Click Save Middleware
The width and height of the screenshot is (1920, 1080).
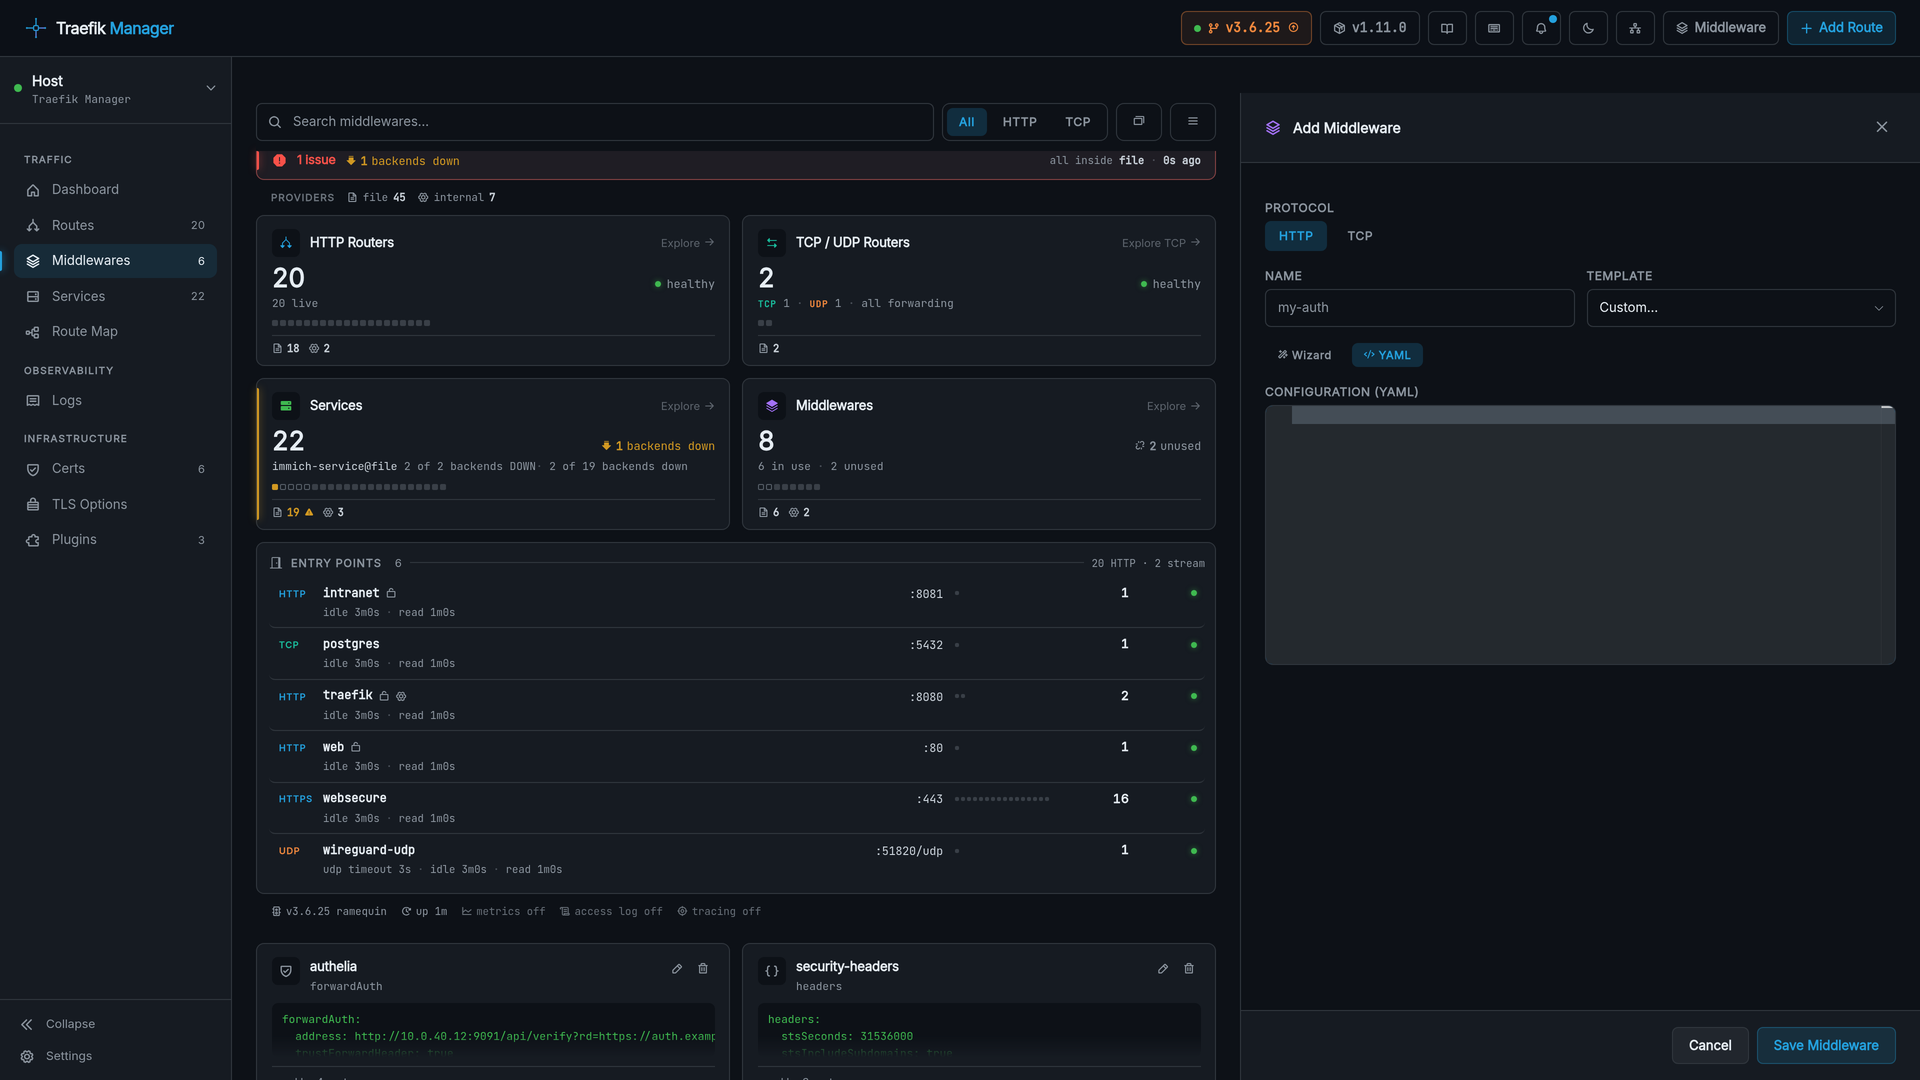coord(1825,1045)
